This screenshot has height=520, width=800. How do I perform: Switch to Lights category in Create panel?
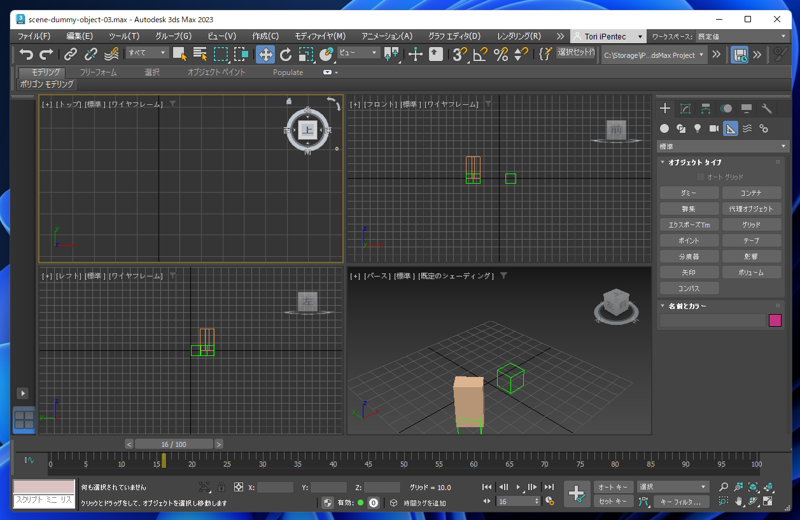(697, 129)
